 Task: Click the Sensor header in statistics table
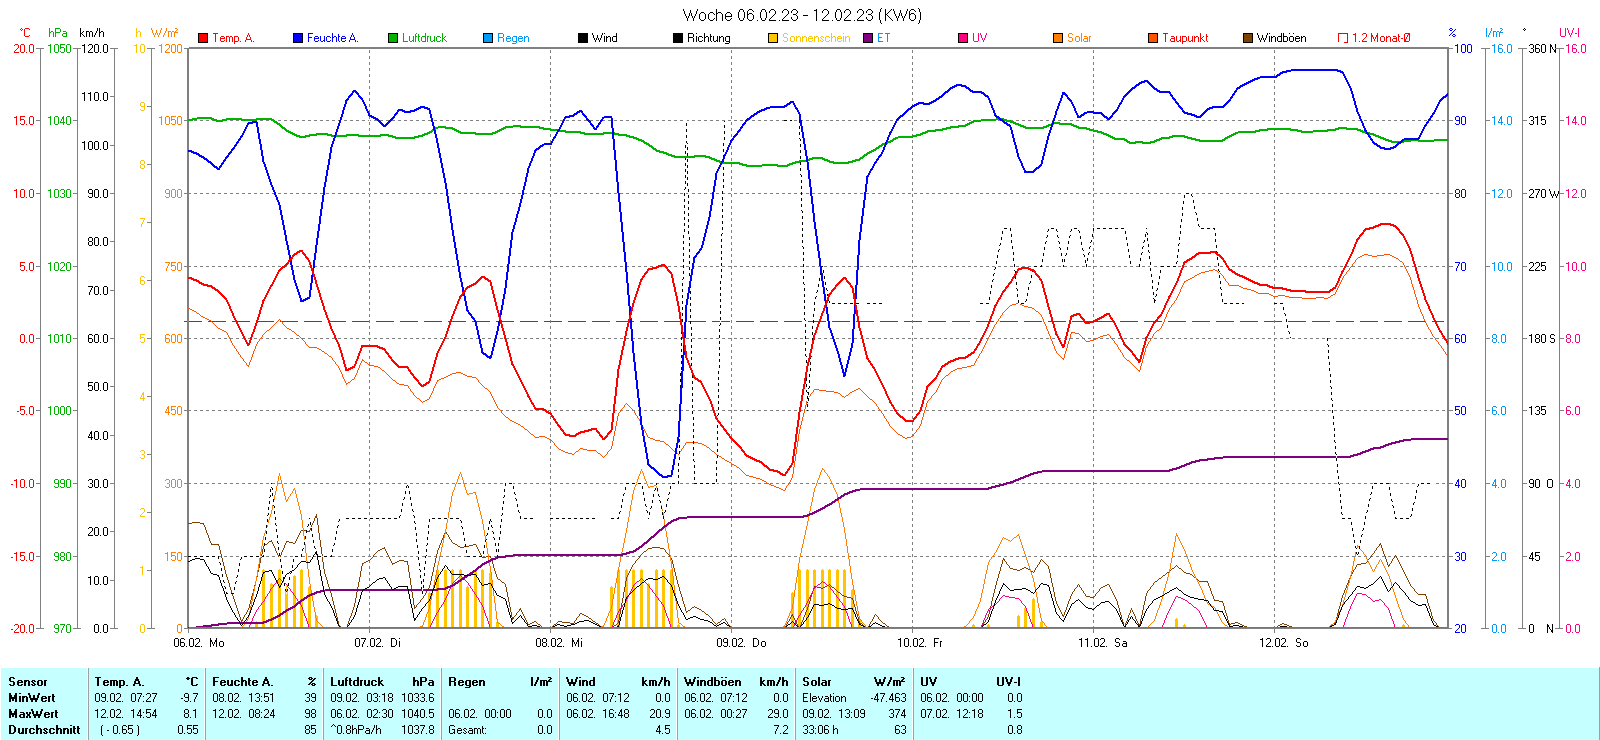pos(28,682)
